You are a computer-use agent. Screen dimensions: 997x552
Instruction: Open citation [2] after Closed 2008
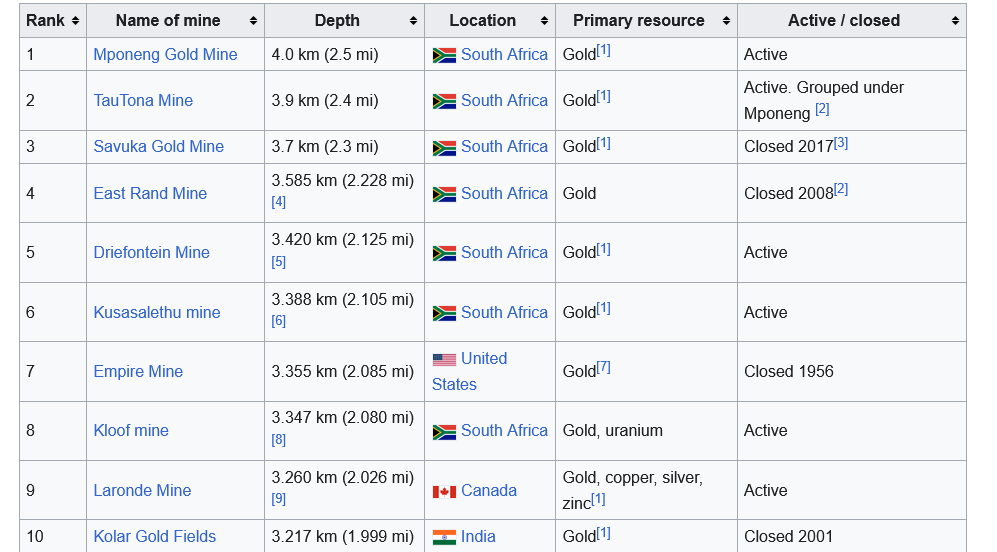[x=841, y=190]
